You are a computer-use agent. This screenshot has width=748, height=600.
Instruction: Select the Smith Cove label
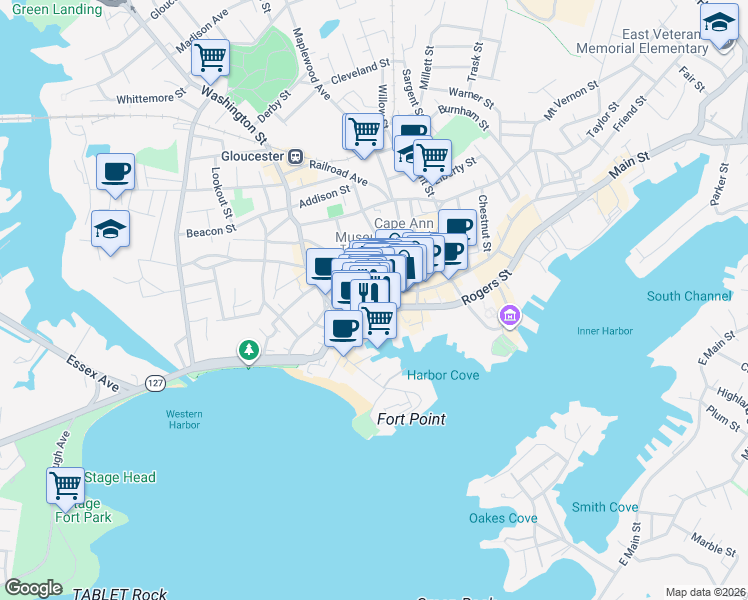(605, 507)
